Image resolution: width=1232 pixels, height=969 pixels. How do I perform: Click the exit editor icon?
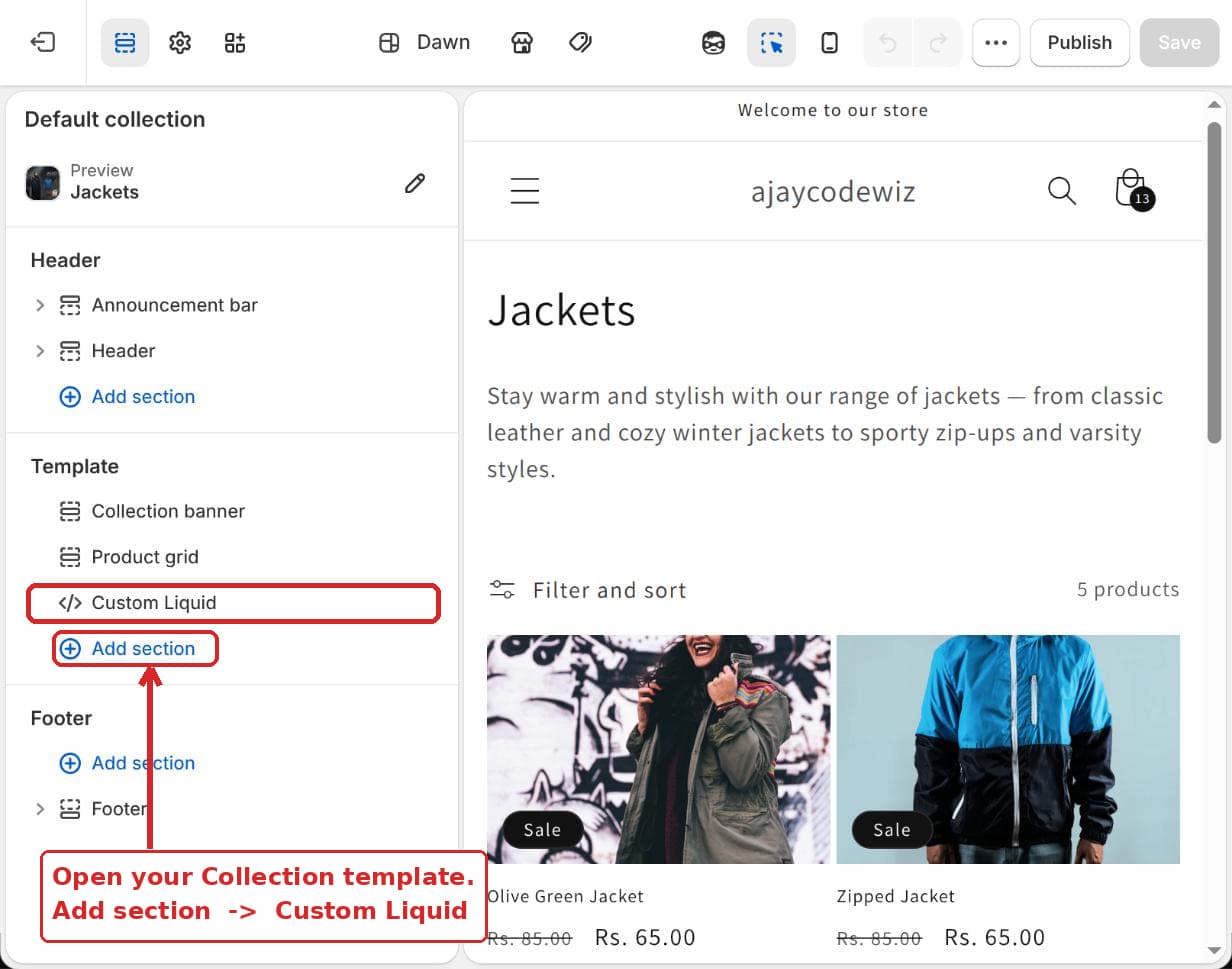click(x=43, y=42)
